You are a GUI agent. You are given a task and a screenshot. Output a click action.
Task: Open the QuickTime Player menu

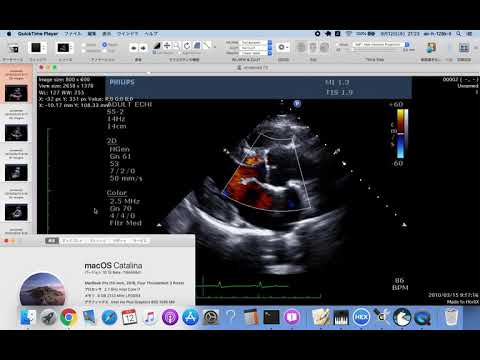pos(38,34)
